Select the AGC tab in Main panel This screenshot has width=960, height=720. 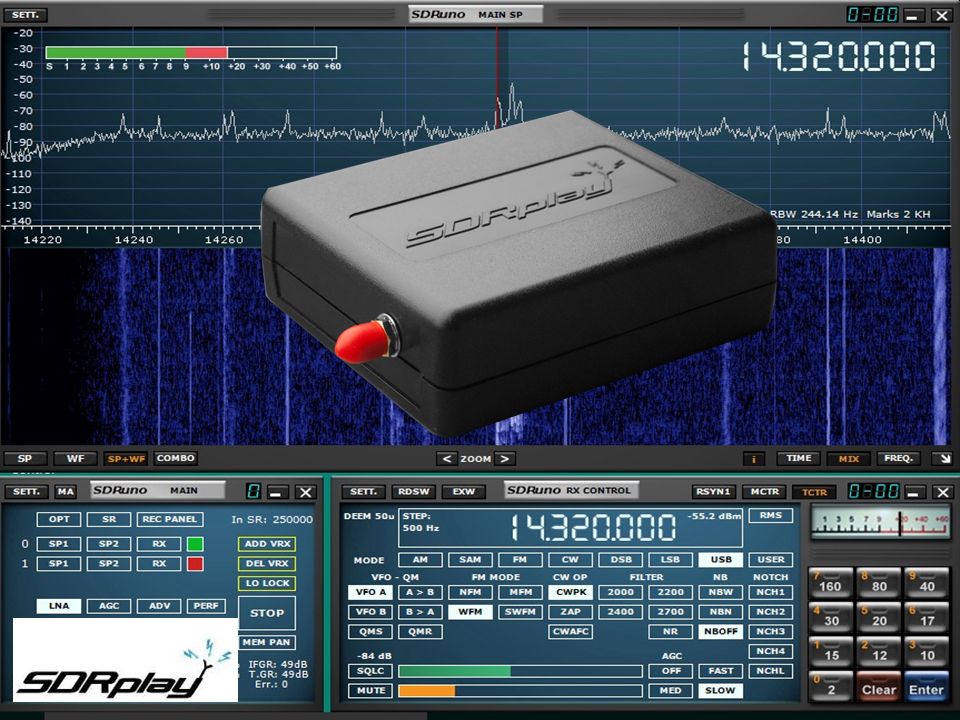[109, 606]
